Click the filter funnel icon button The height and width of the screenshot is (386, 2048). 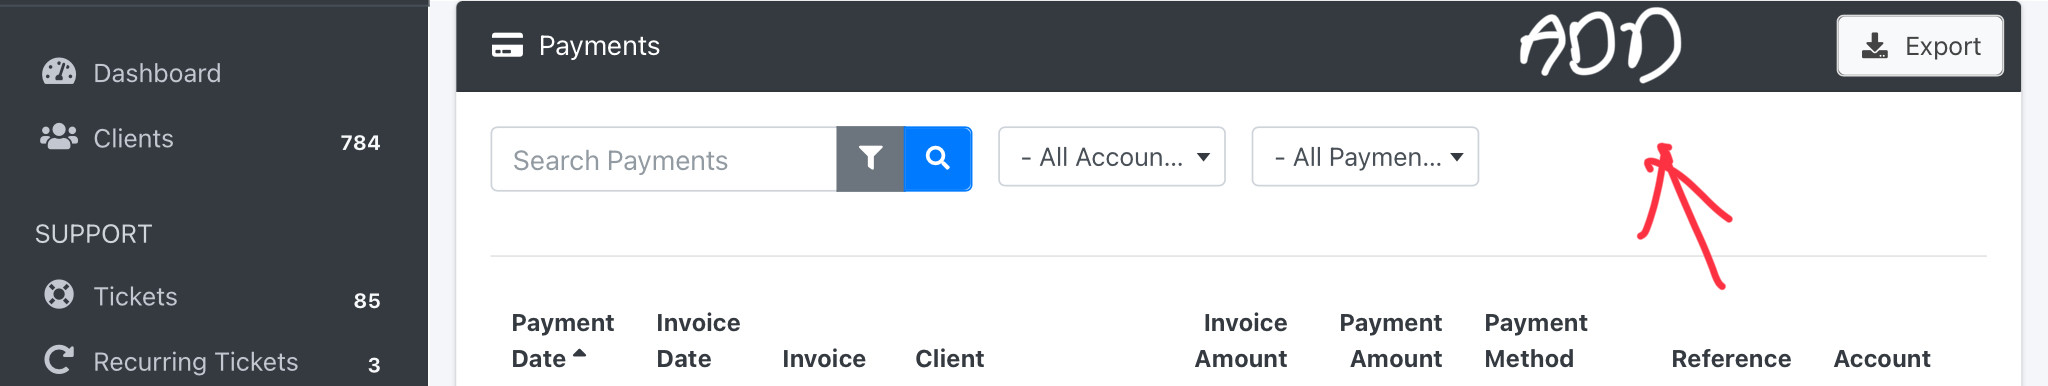(870, 158)
